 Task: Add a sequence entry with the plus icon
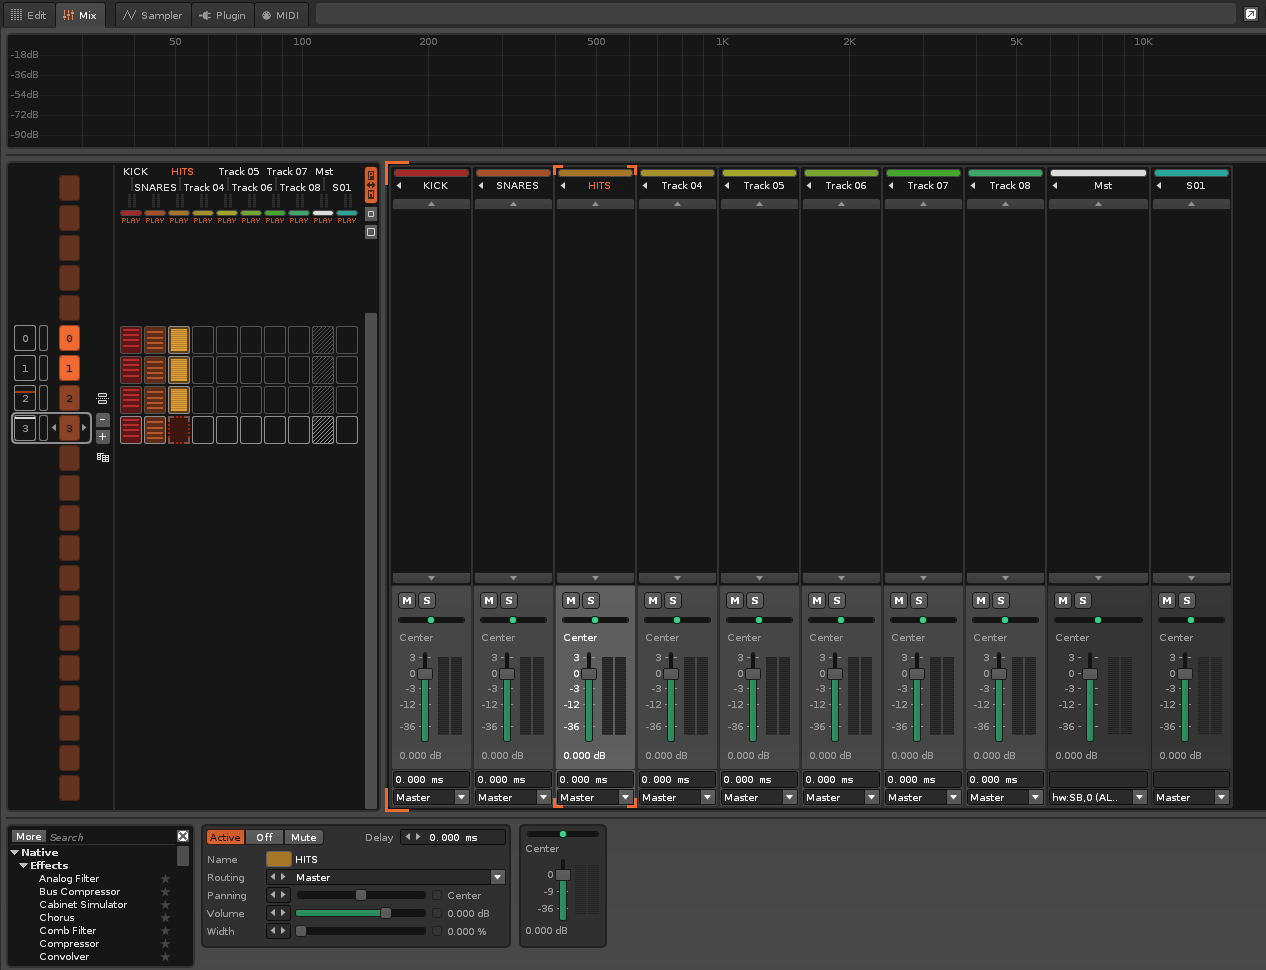pos(103,436)
